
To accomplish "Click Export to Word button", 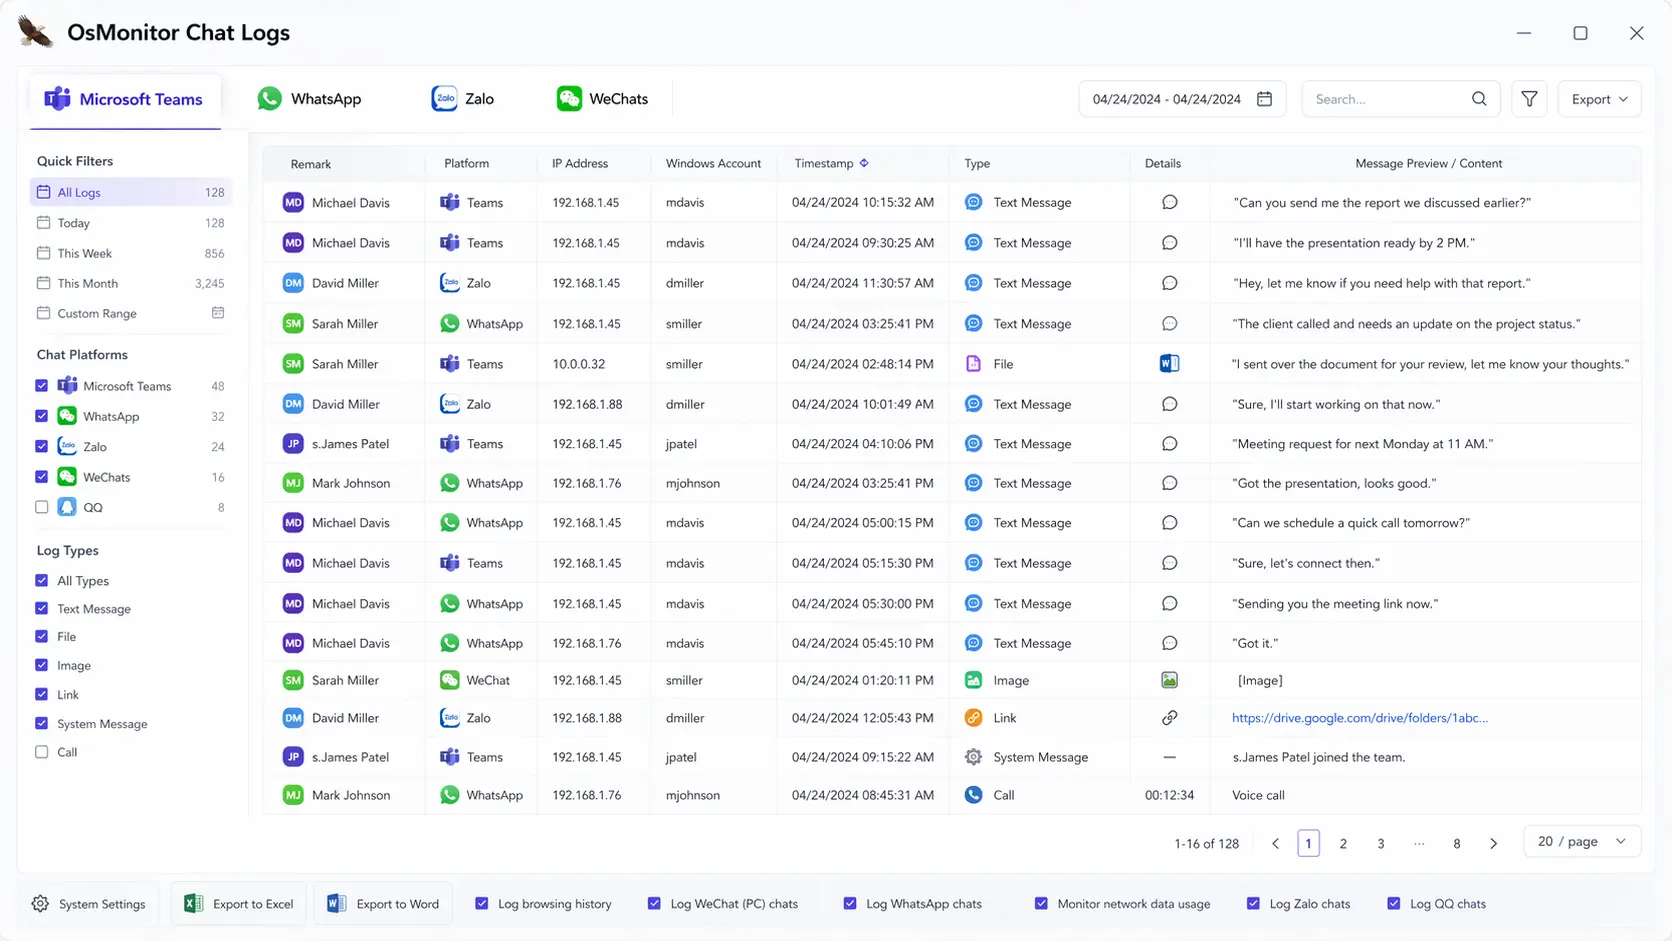I will tap(383, 904).
